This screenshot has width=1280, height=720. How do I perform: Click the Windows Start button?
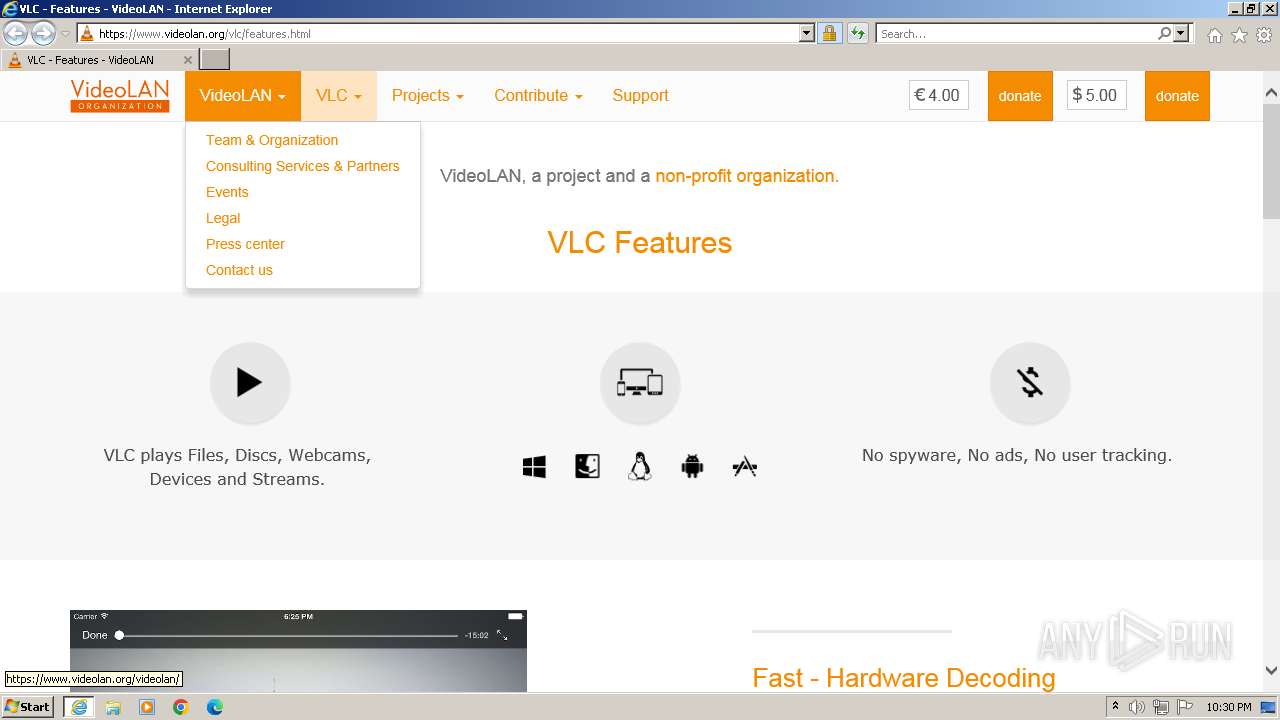coord(28,707)
